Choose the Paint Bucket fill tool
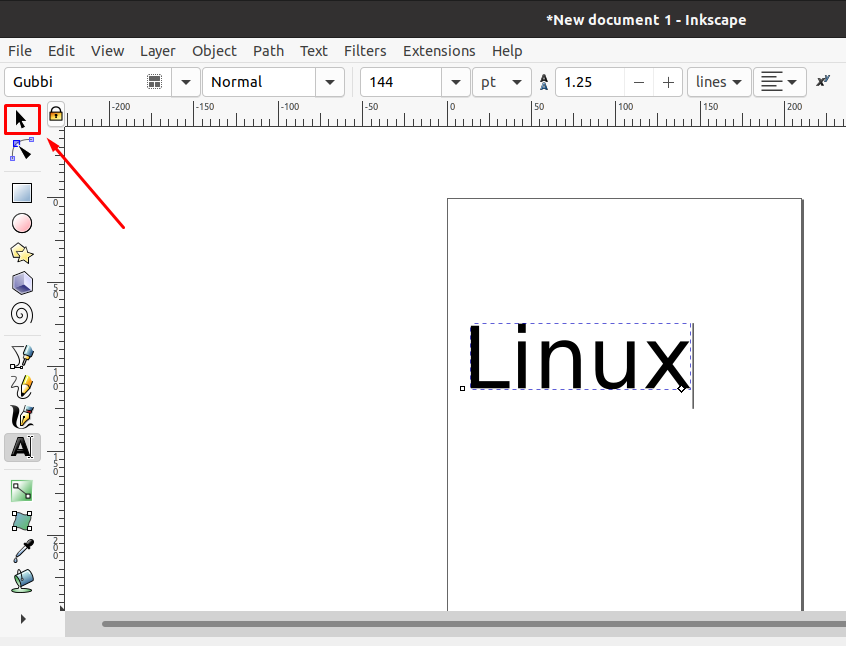 (x=21, y=580)
